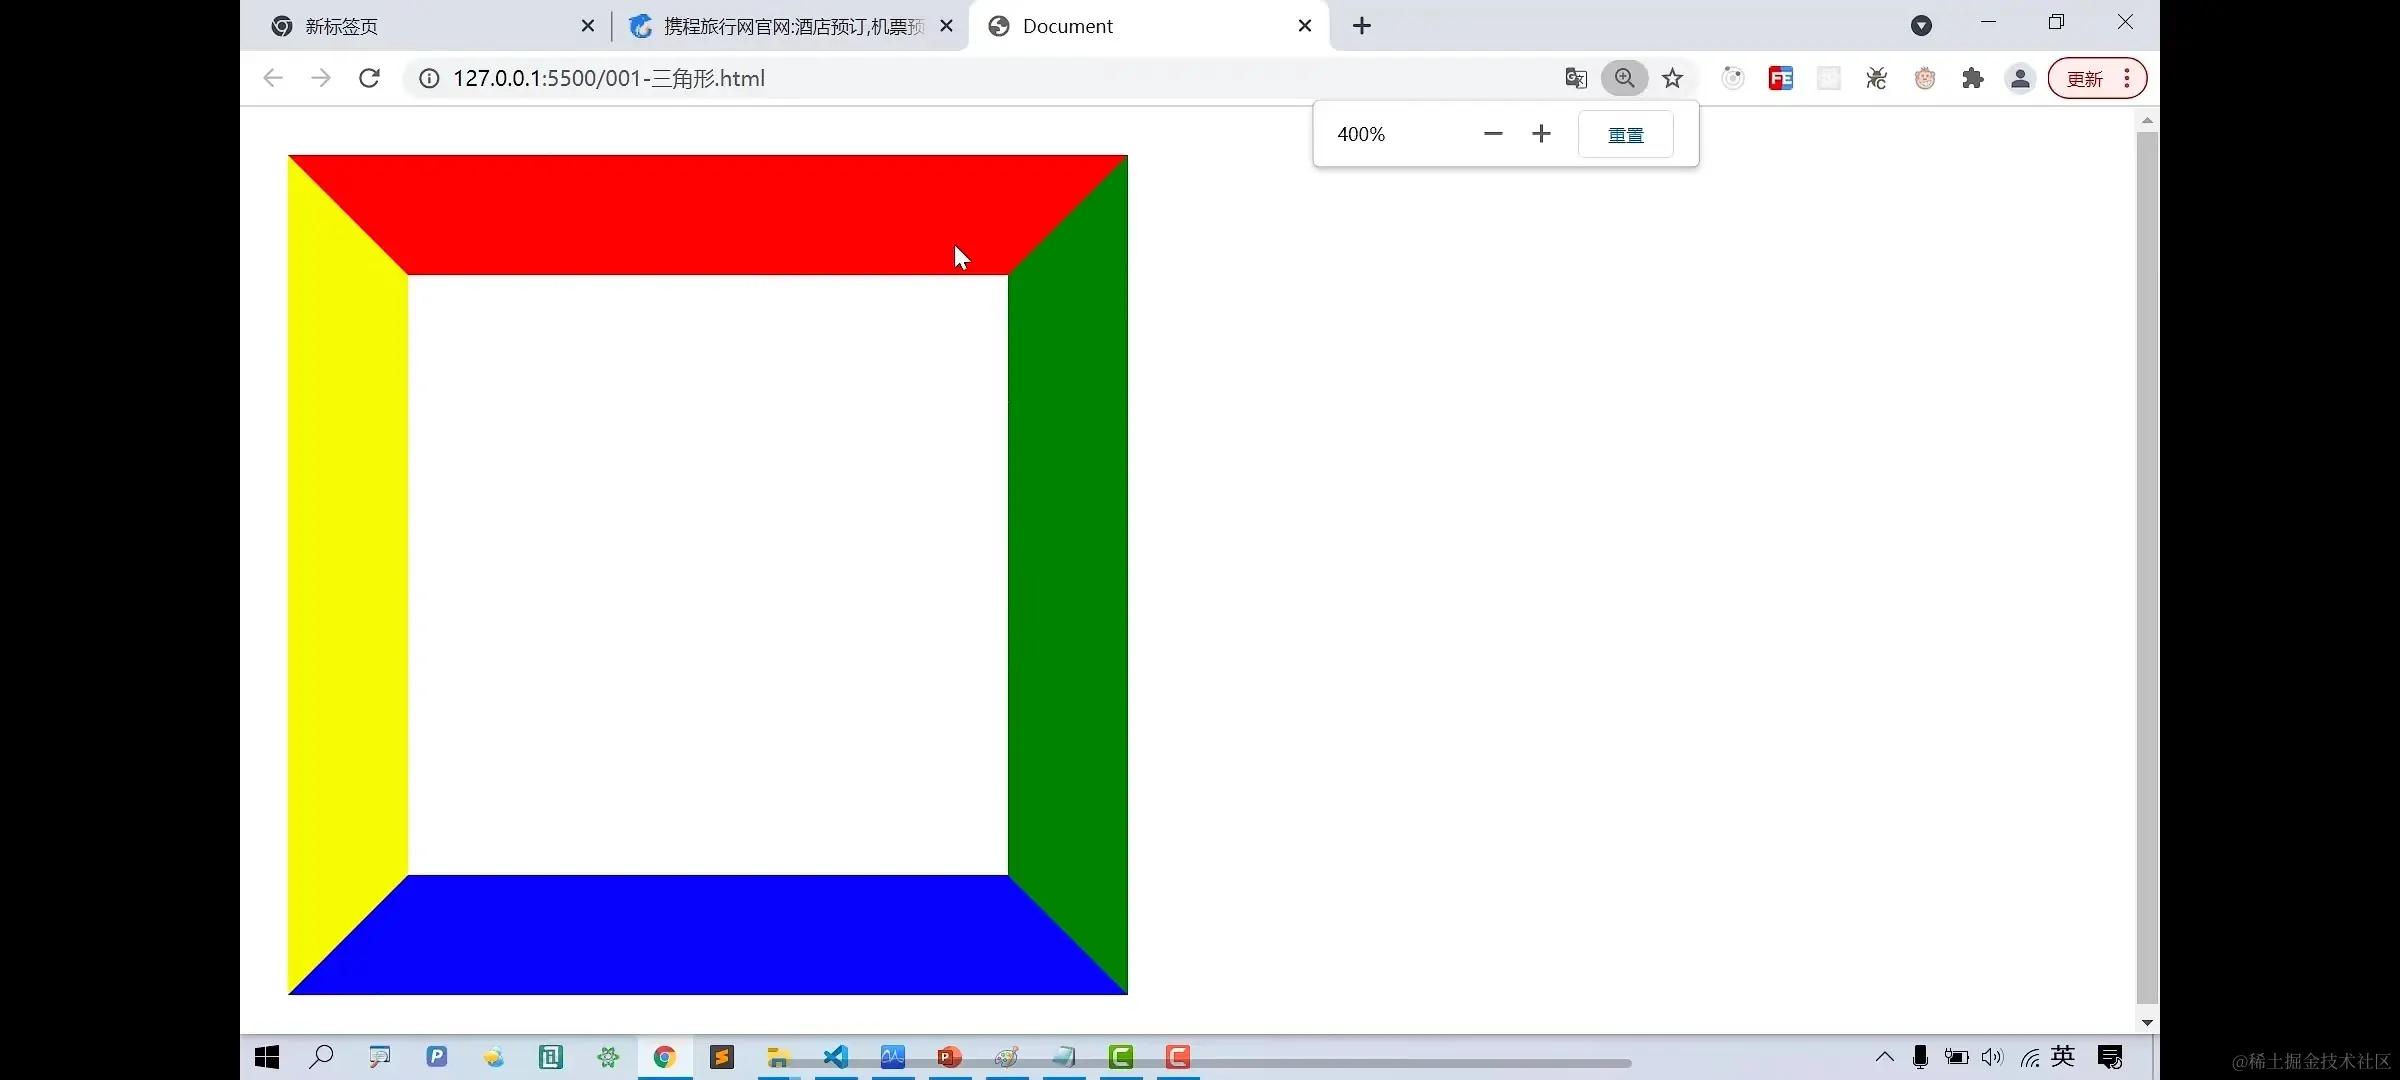Open Visual Studio Code from the taskbar
Screen dimensions: 2400x1080
(836, 1057)
